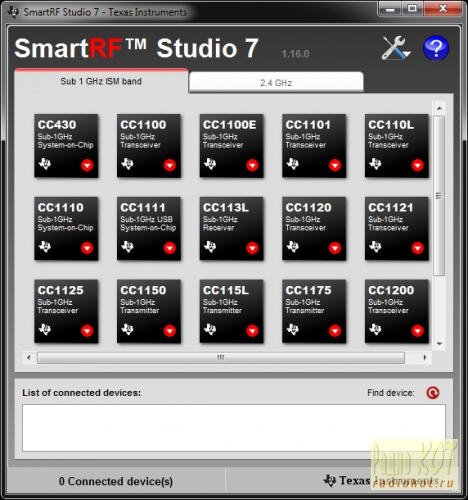Refresh device list with Find device icon
This screenshot has height=500, width=468.
click(433, 393)
